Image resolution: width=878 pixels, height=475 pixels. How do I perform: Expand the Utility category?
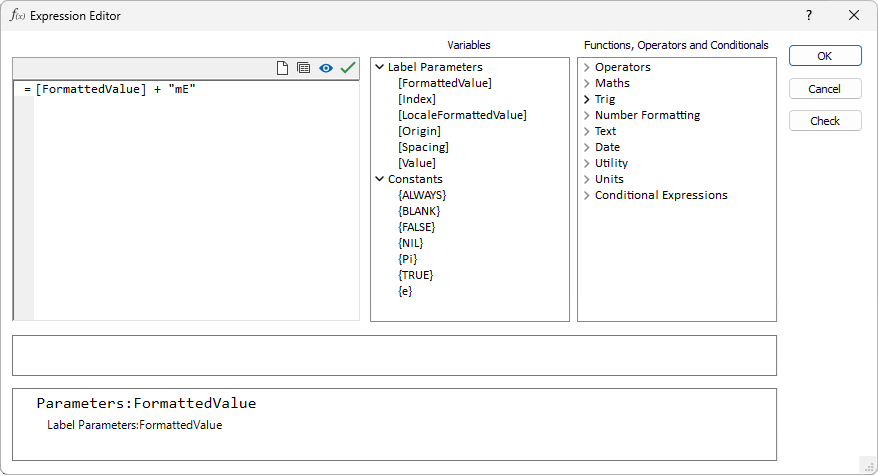pyautogui.click(x=587, y=163)
